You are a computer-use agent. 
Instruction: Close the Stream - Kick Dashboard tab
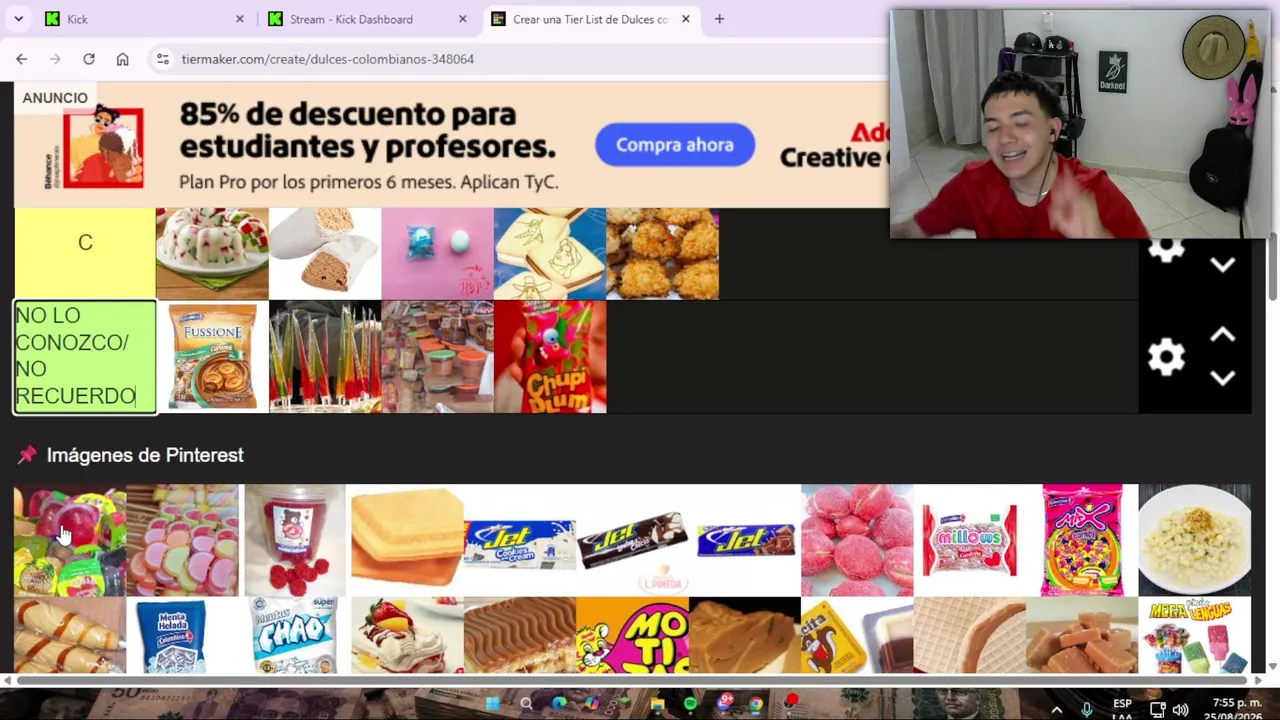[463, 19]
